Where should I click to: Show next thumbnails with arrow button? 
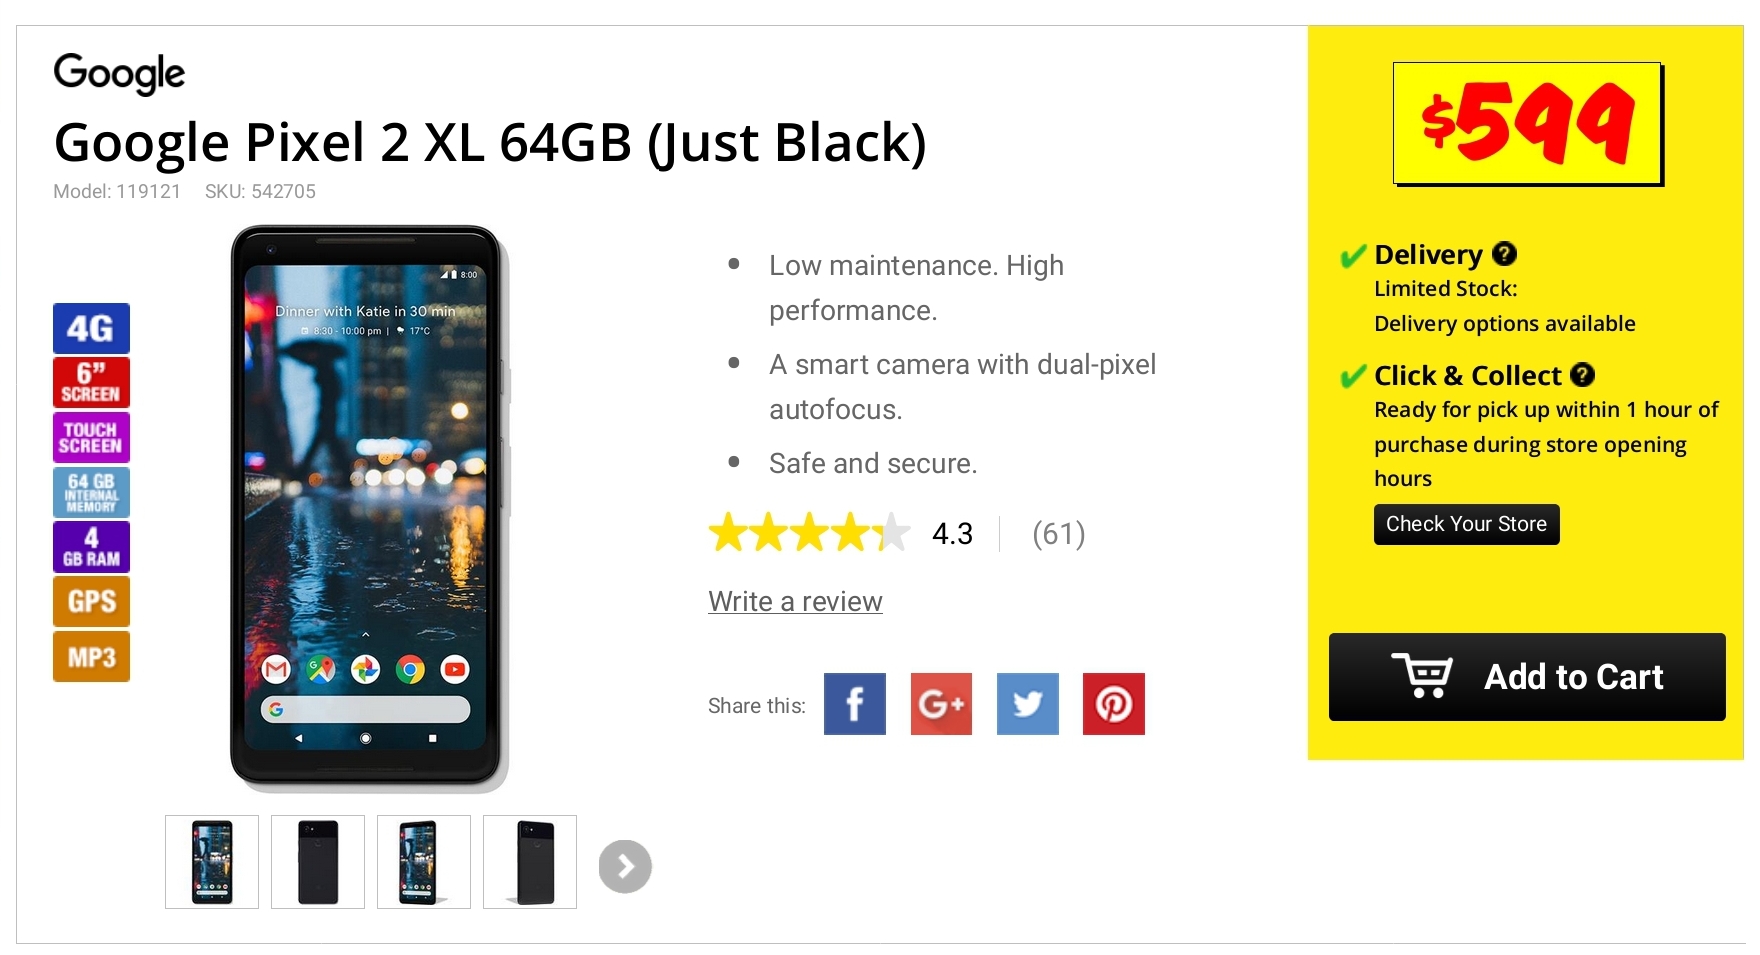tap(625, 866)
